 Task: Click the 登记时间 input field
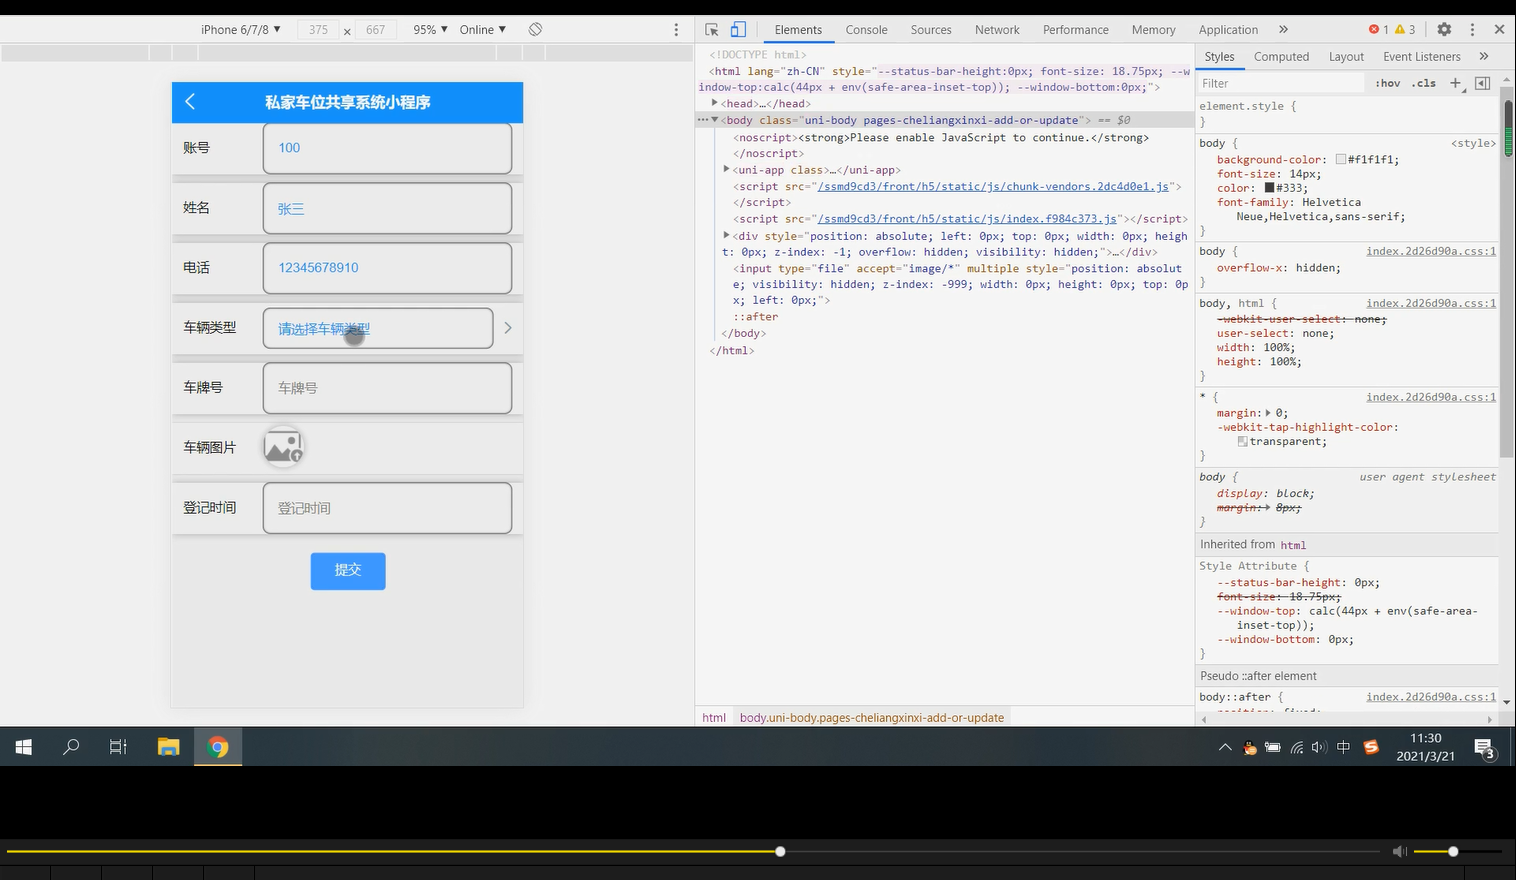tap(387, 508)
